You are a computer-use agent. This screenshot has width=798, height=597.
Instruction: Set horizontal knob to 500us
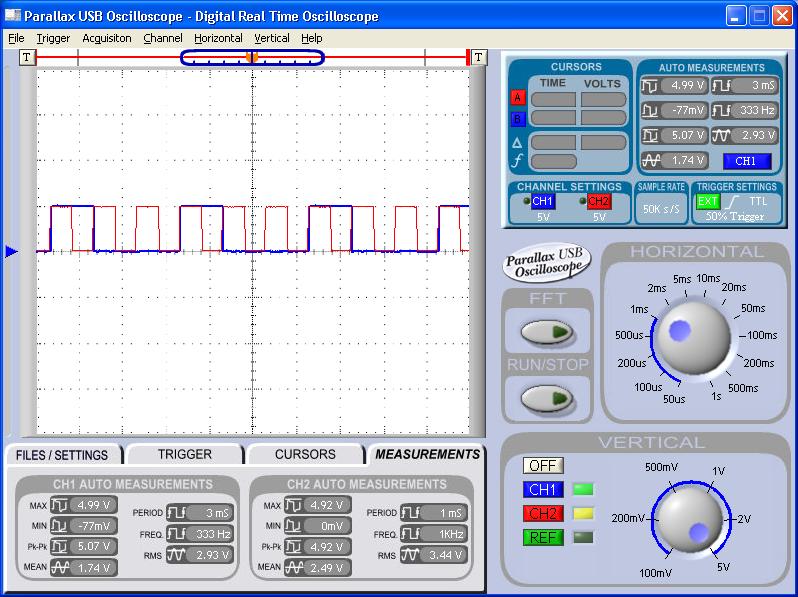point(630,335)
